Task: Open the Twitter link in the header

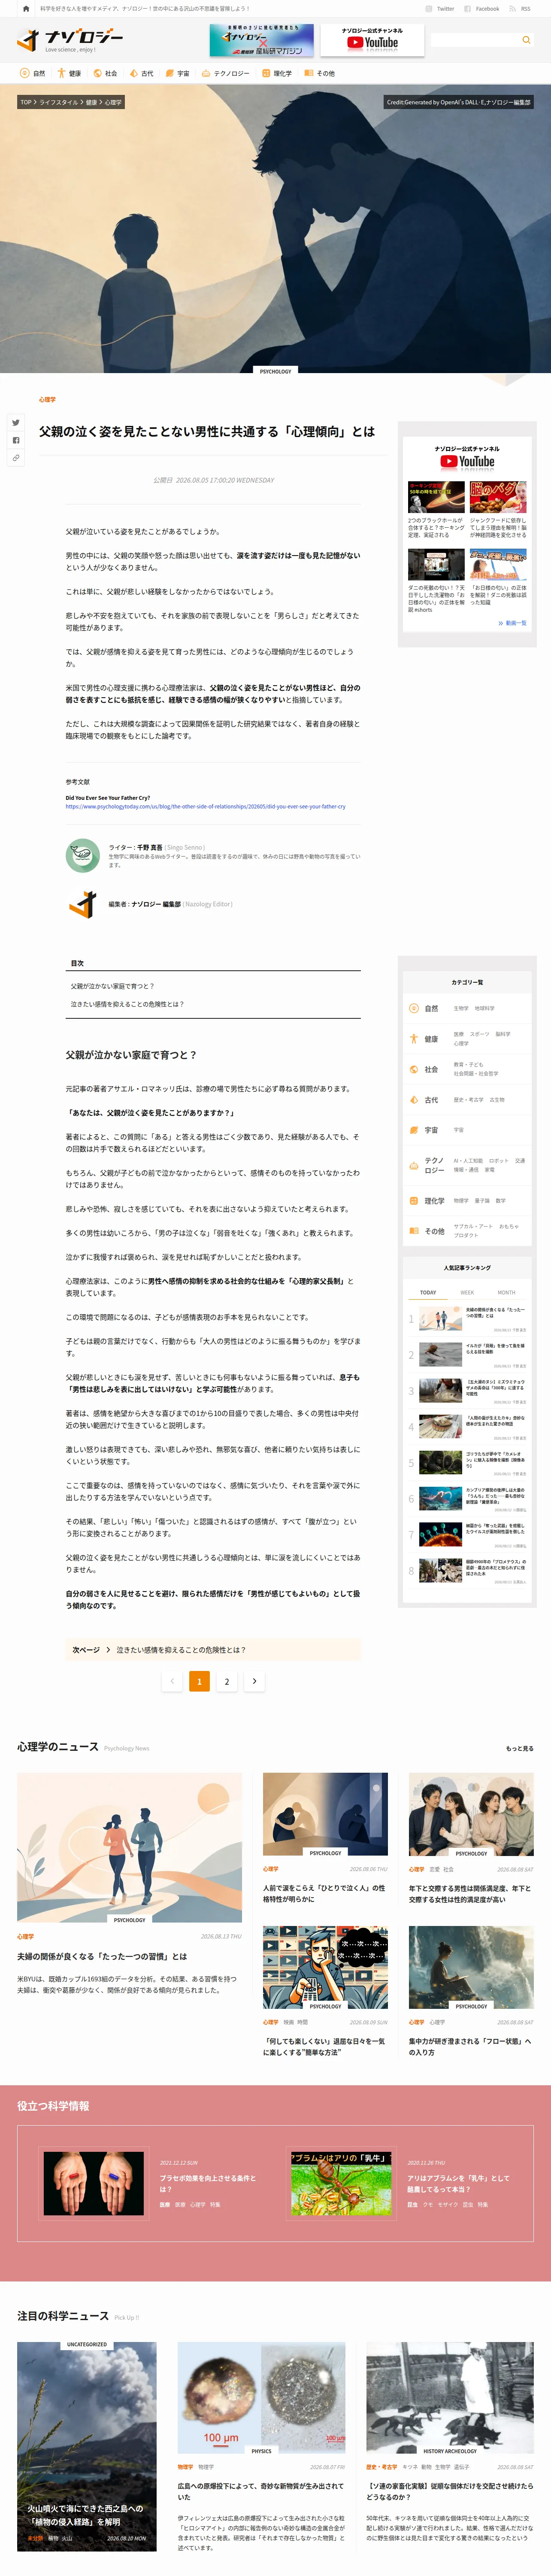Action: pyautogui.click(x=440, y=8)
